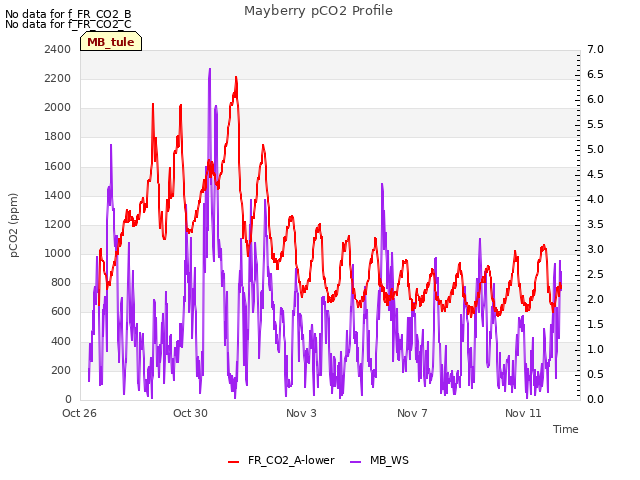Click the Nov 3 x-axis tick label
This screenshot has width=640, height=480.
[301, 413]
